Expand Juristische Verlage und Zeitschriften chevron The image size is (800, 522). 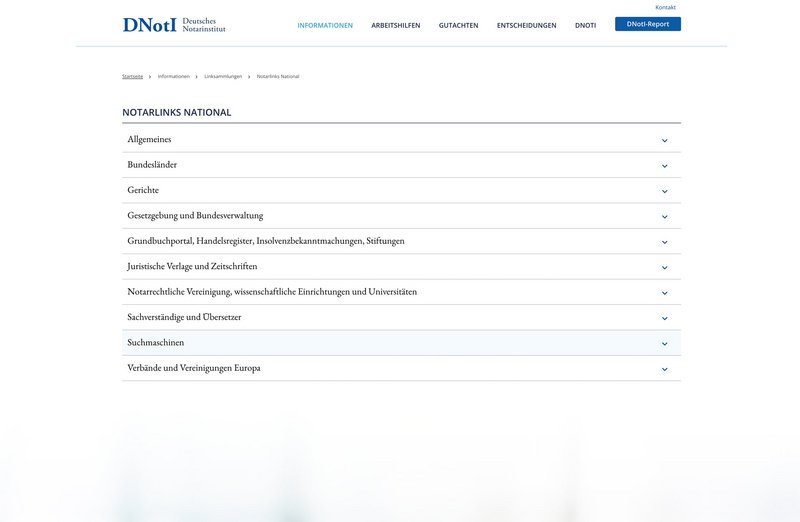point(664,267)
